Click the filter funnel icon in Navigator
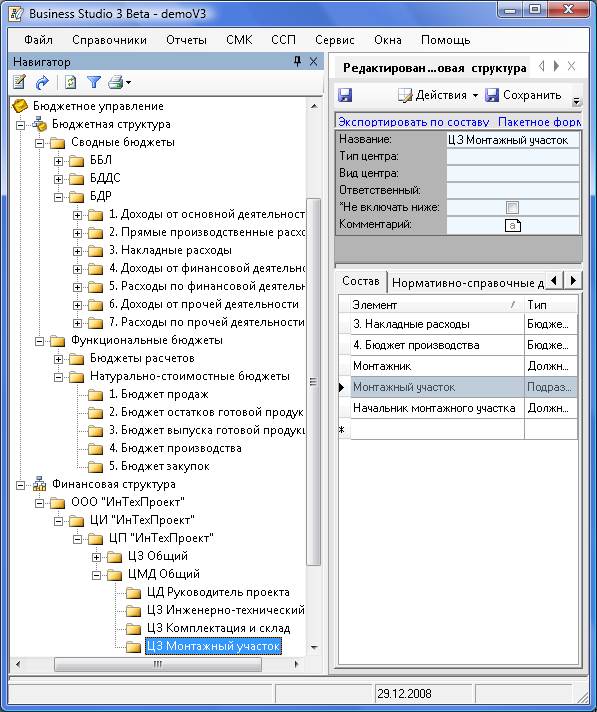 coord(94,82)
